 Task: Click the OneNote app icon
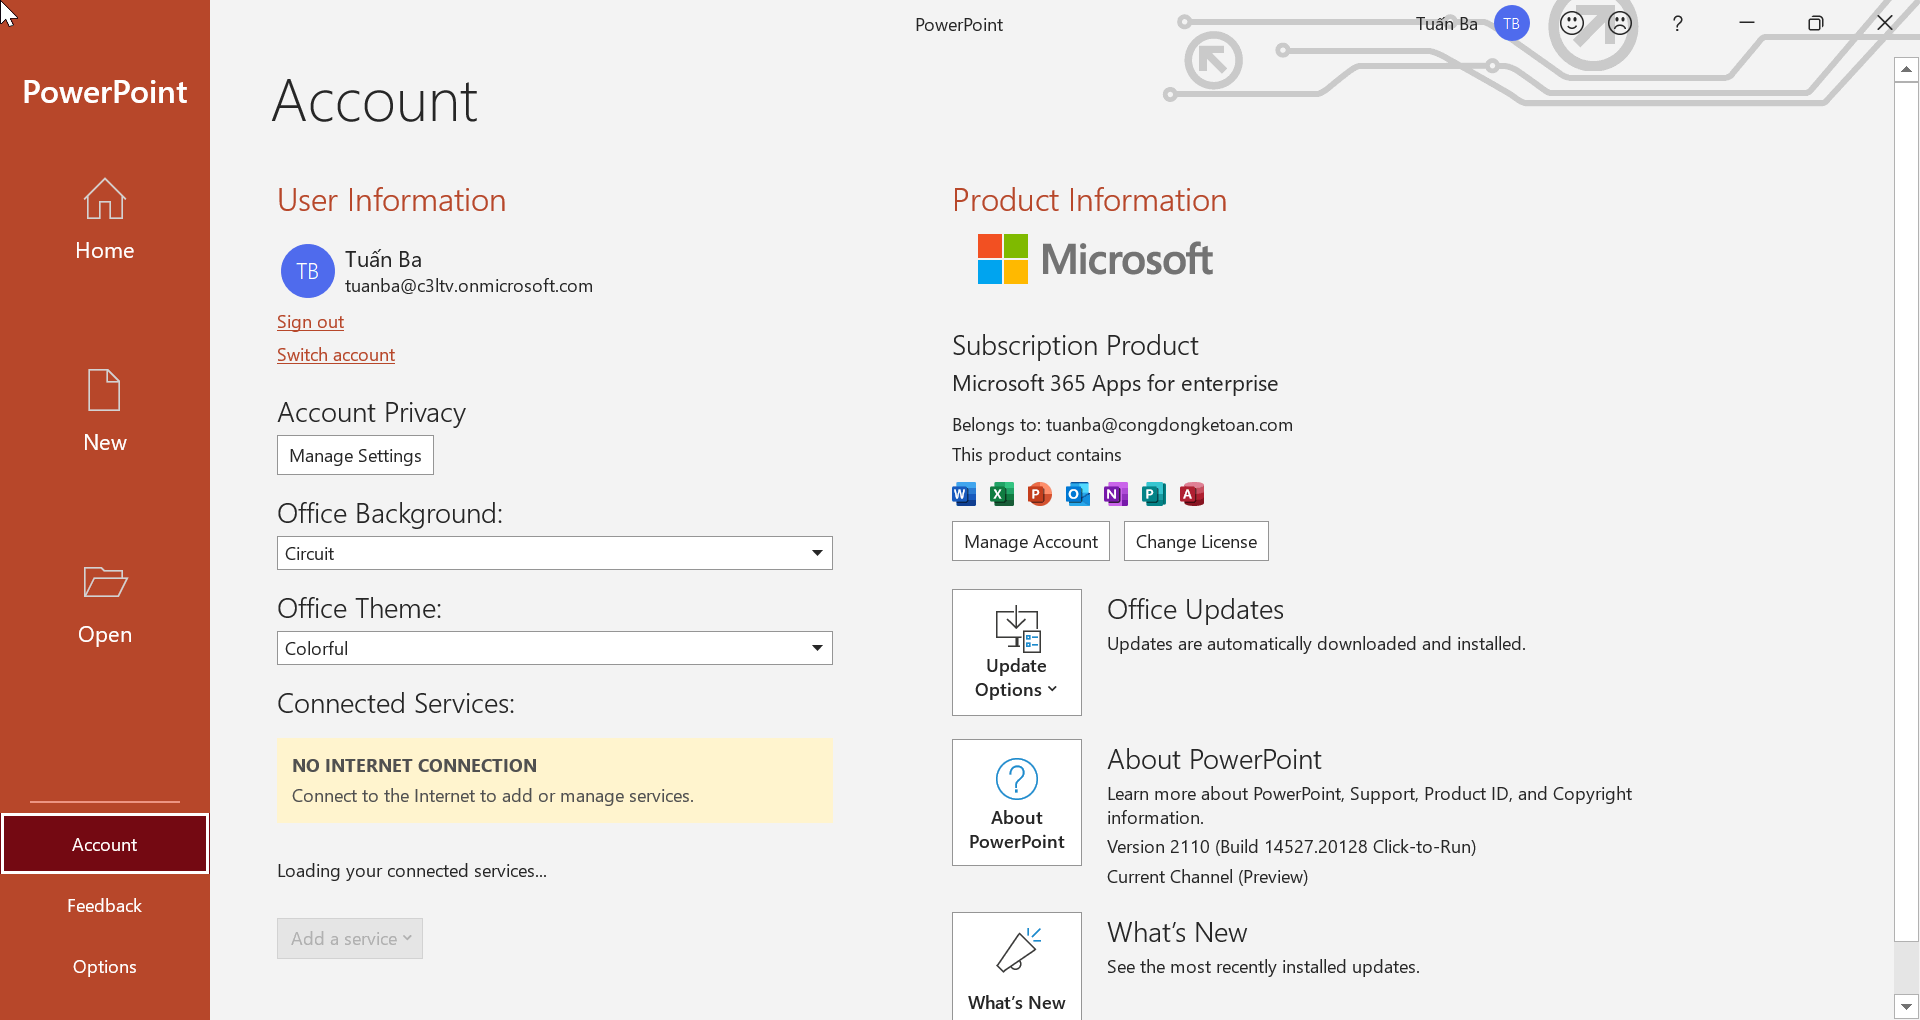tap(1115, 494)
